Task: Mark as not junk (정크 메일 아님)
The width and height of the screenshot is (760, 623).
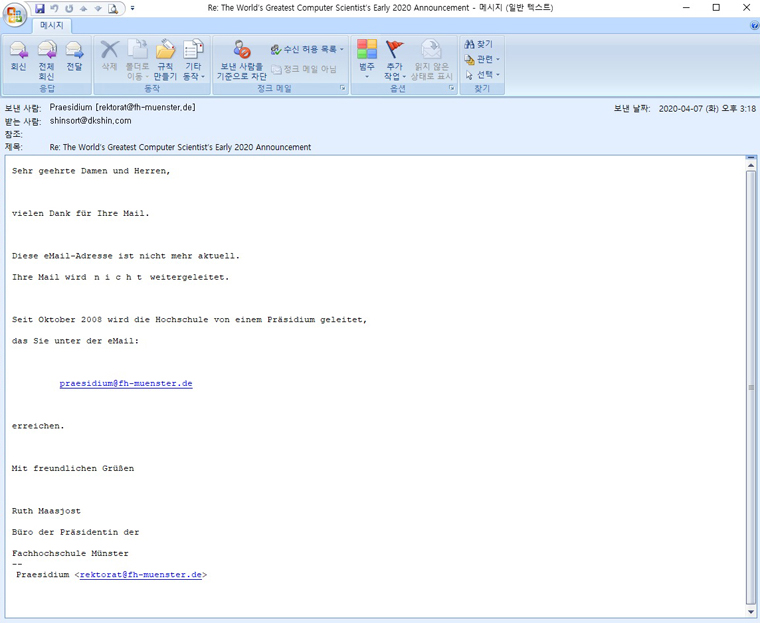Action: (304, 69)
